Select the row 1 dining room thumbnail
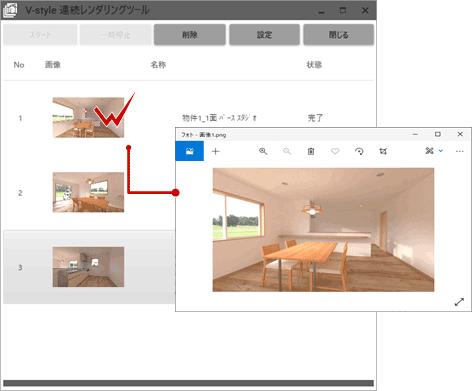The image size is (472, 391). (88, 117)
